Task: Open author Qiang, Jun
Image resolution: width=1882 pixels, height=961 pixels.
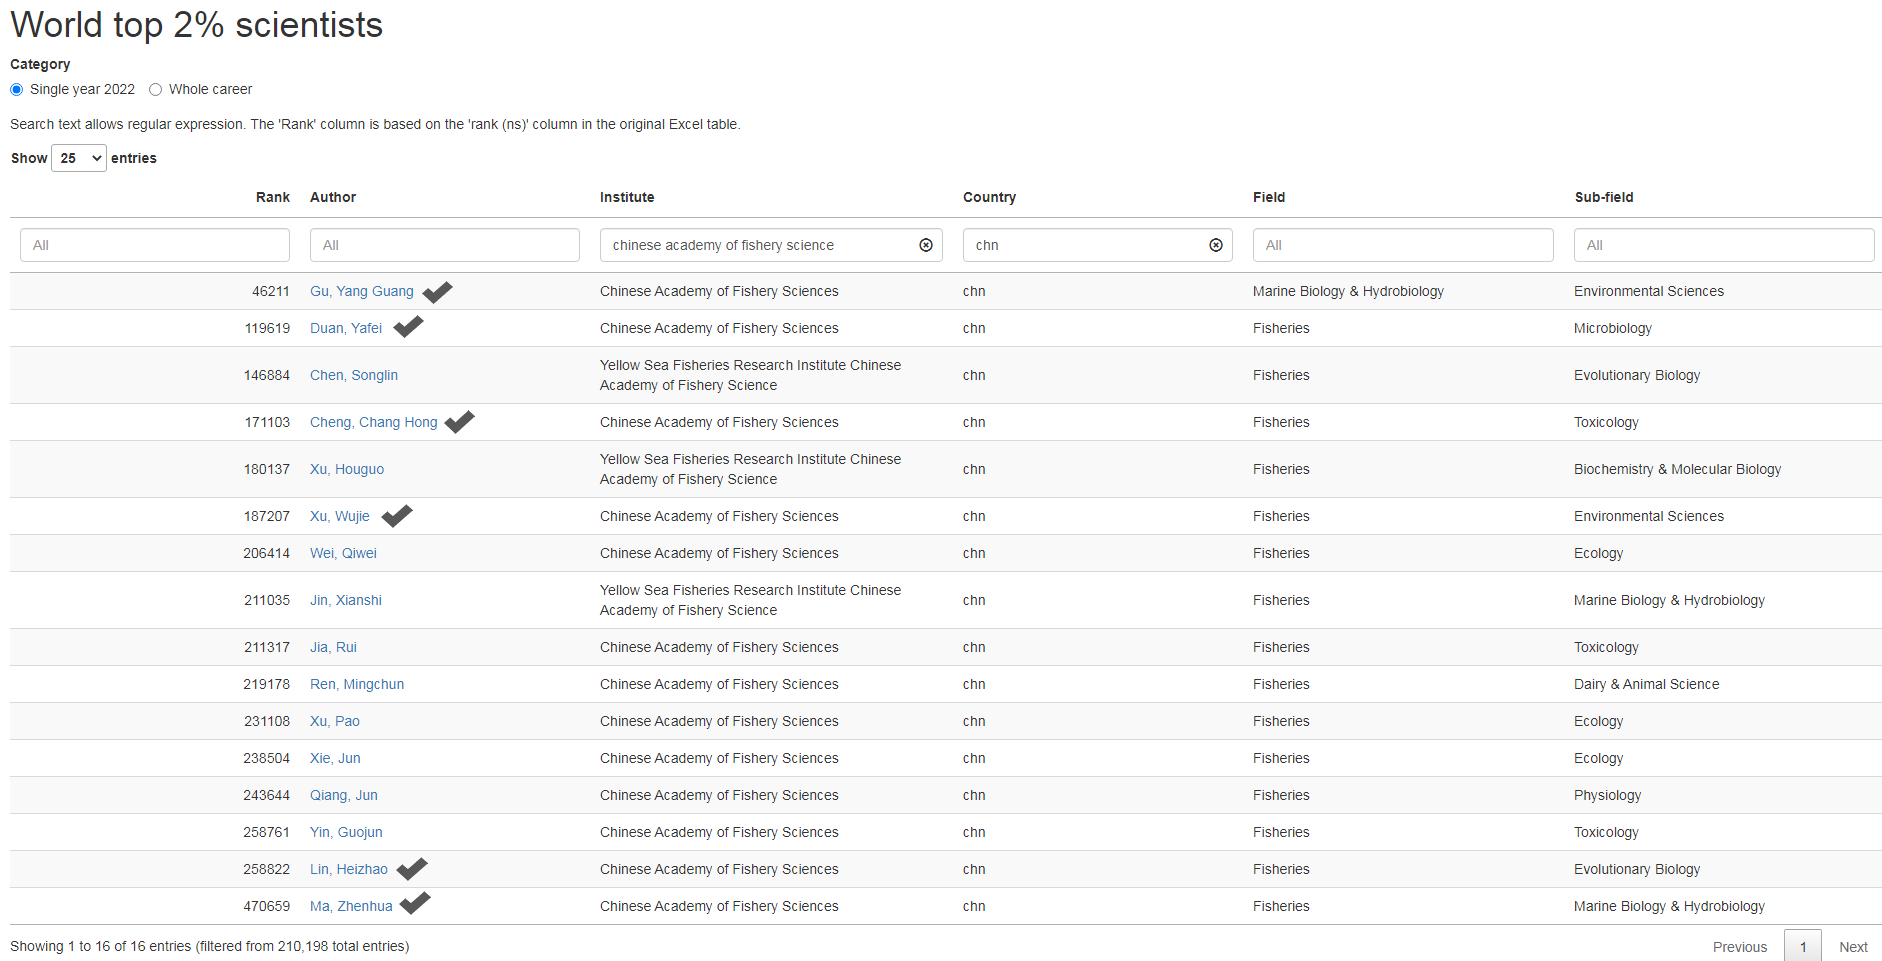Action: pos(344,795)
